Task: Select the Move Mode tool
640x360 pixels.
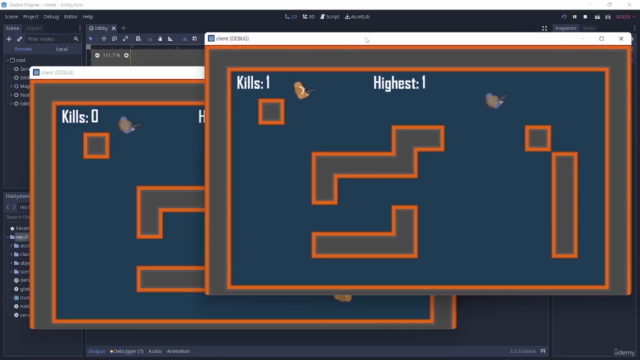Action: (x=104, y=39)
